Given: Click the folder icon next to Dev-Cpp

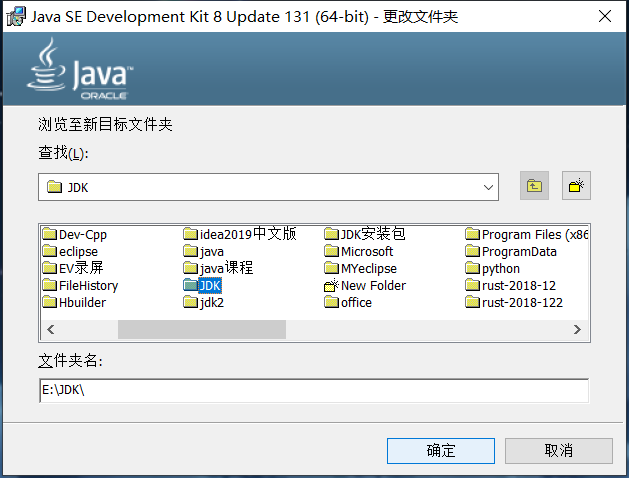Looking at the screenshot, I should point(50,234).
